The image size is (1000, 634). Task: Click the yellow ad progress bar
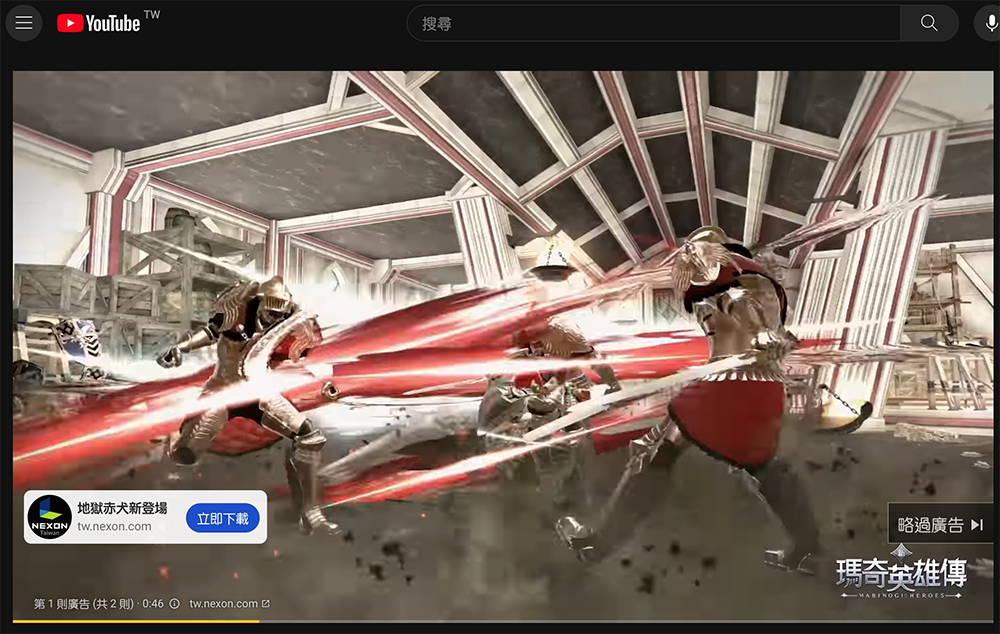click(x=136, y=621)
